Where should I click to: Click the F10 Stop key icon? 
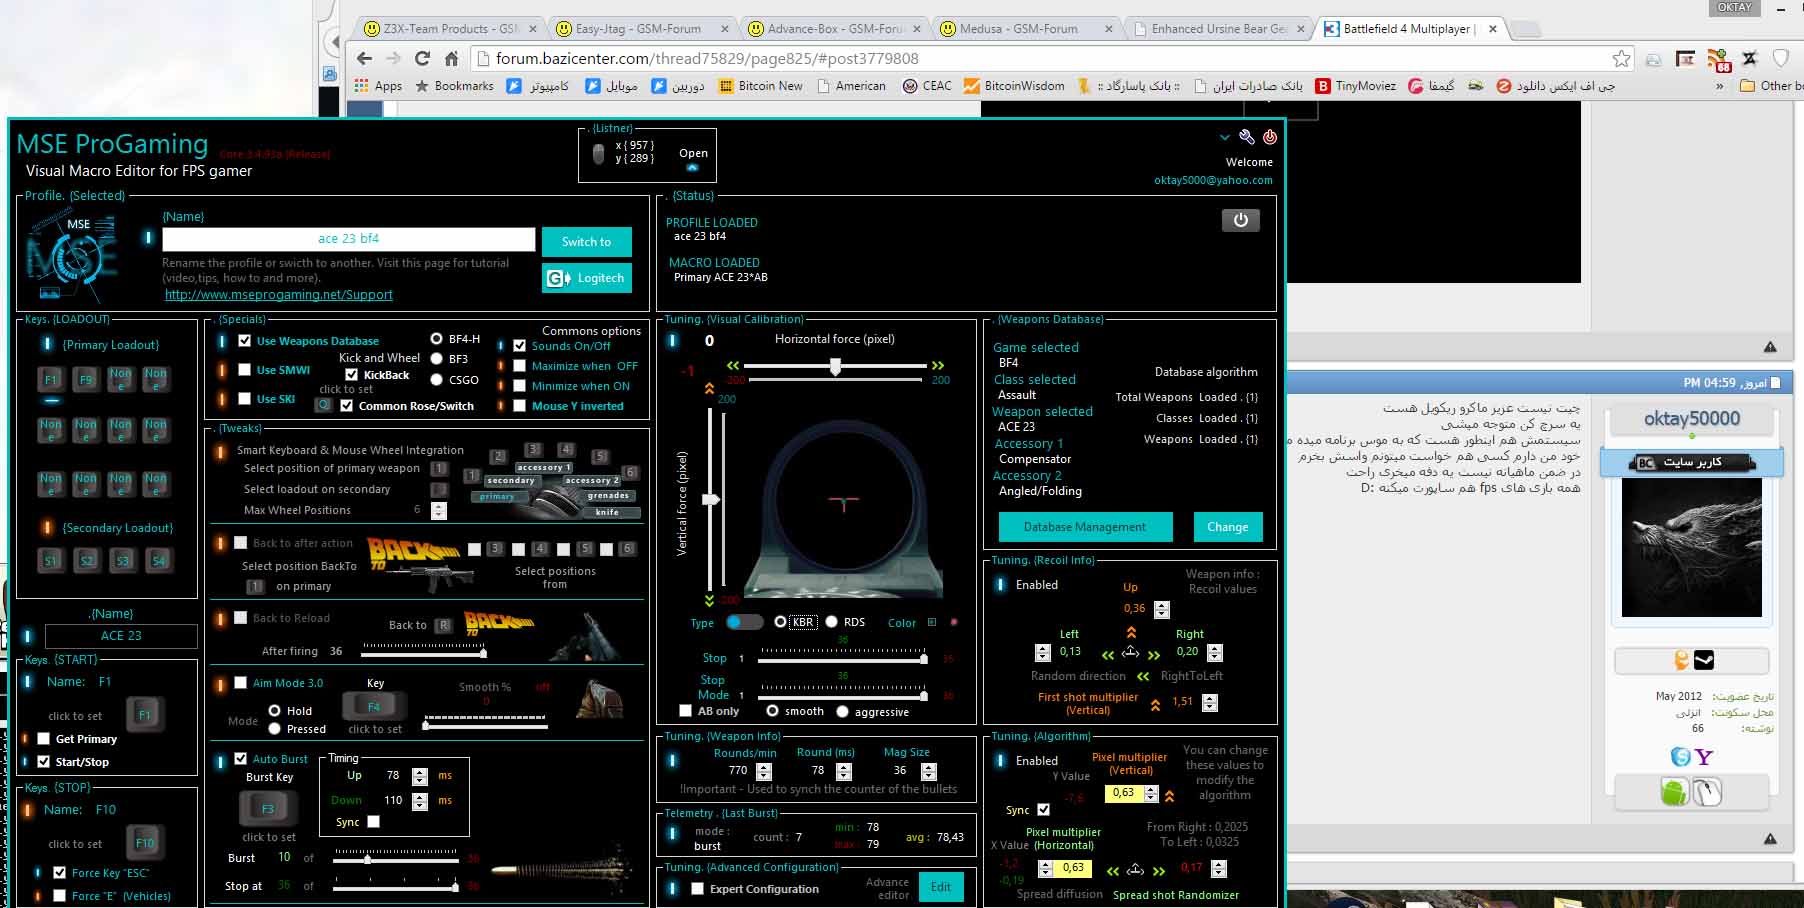click(x=144, y=843)
